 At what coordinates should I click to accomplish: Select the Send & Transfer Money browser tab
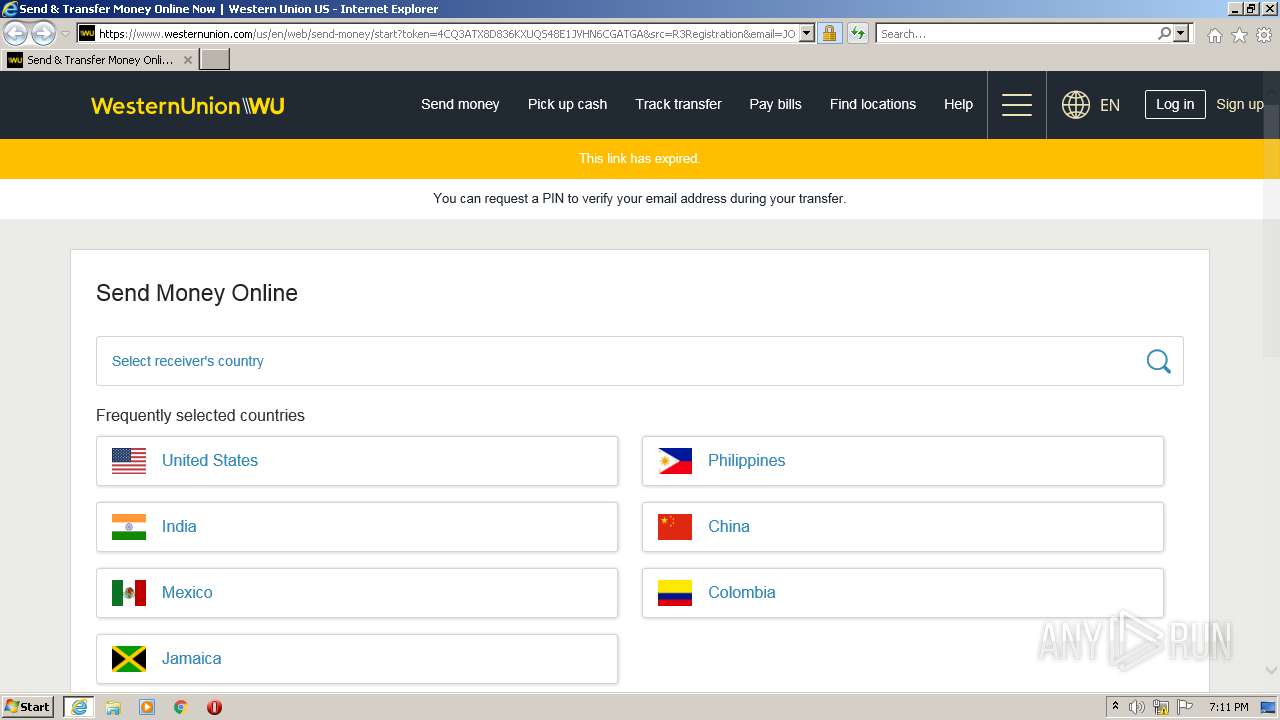(100, 60)
